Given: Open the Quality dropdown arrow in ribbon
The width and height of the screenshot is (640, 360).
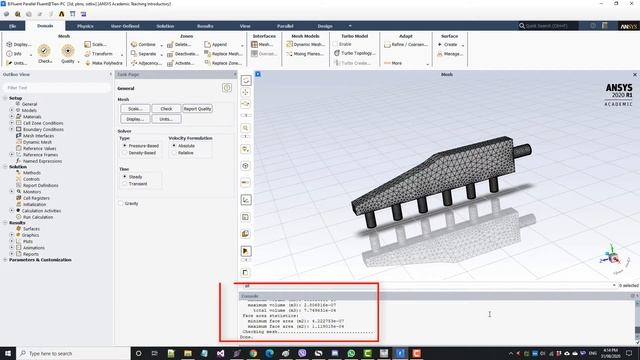Looking at the screenshot, I should click(x=78, y=62).
